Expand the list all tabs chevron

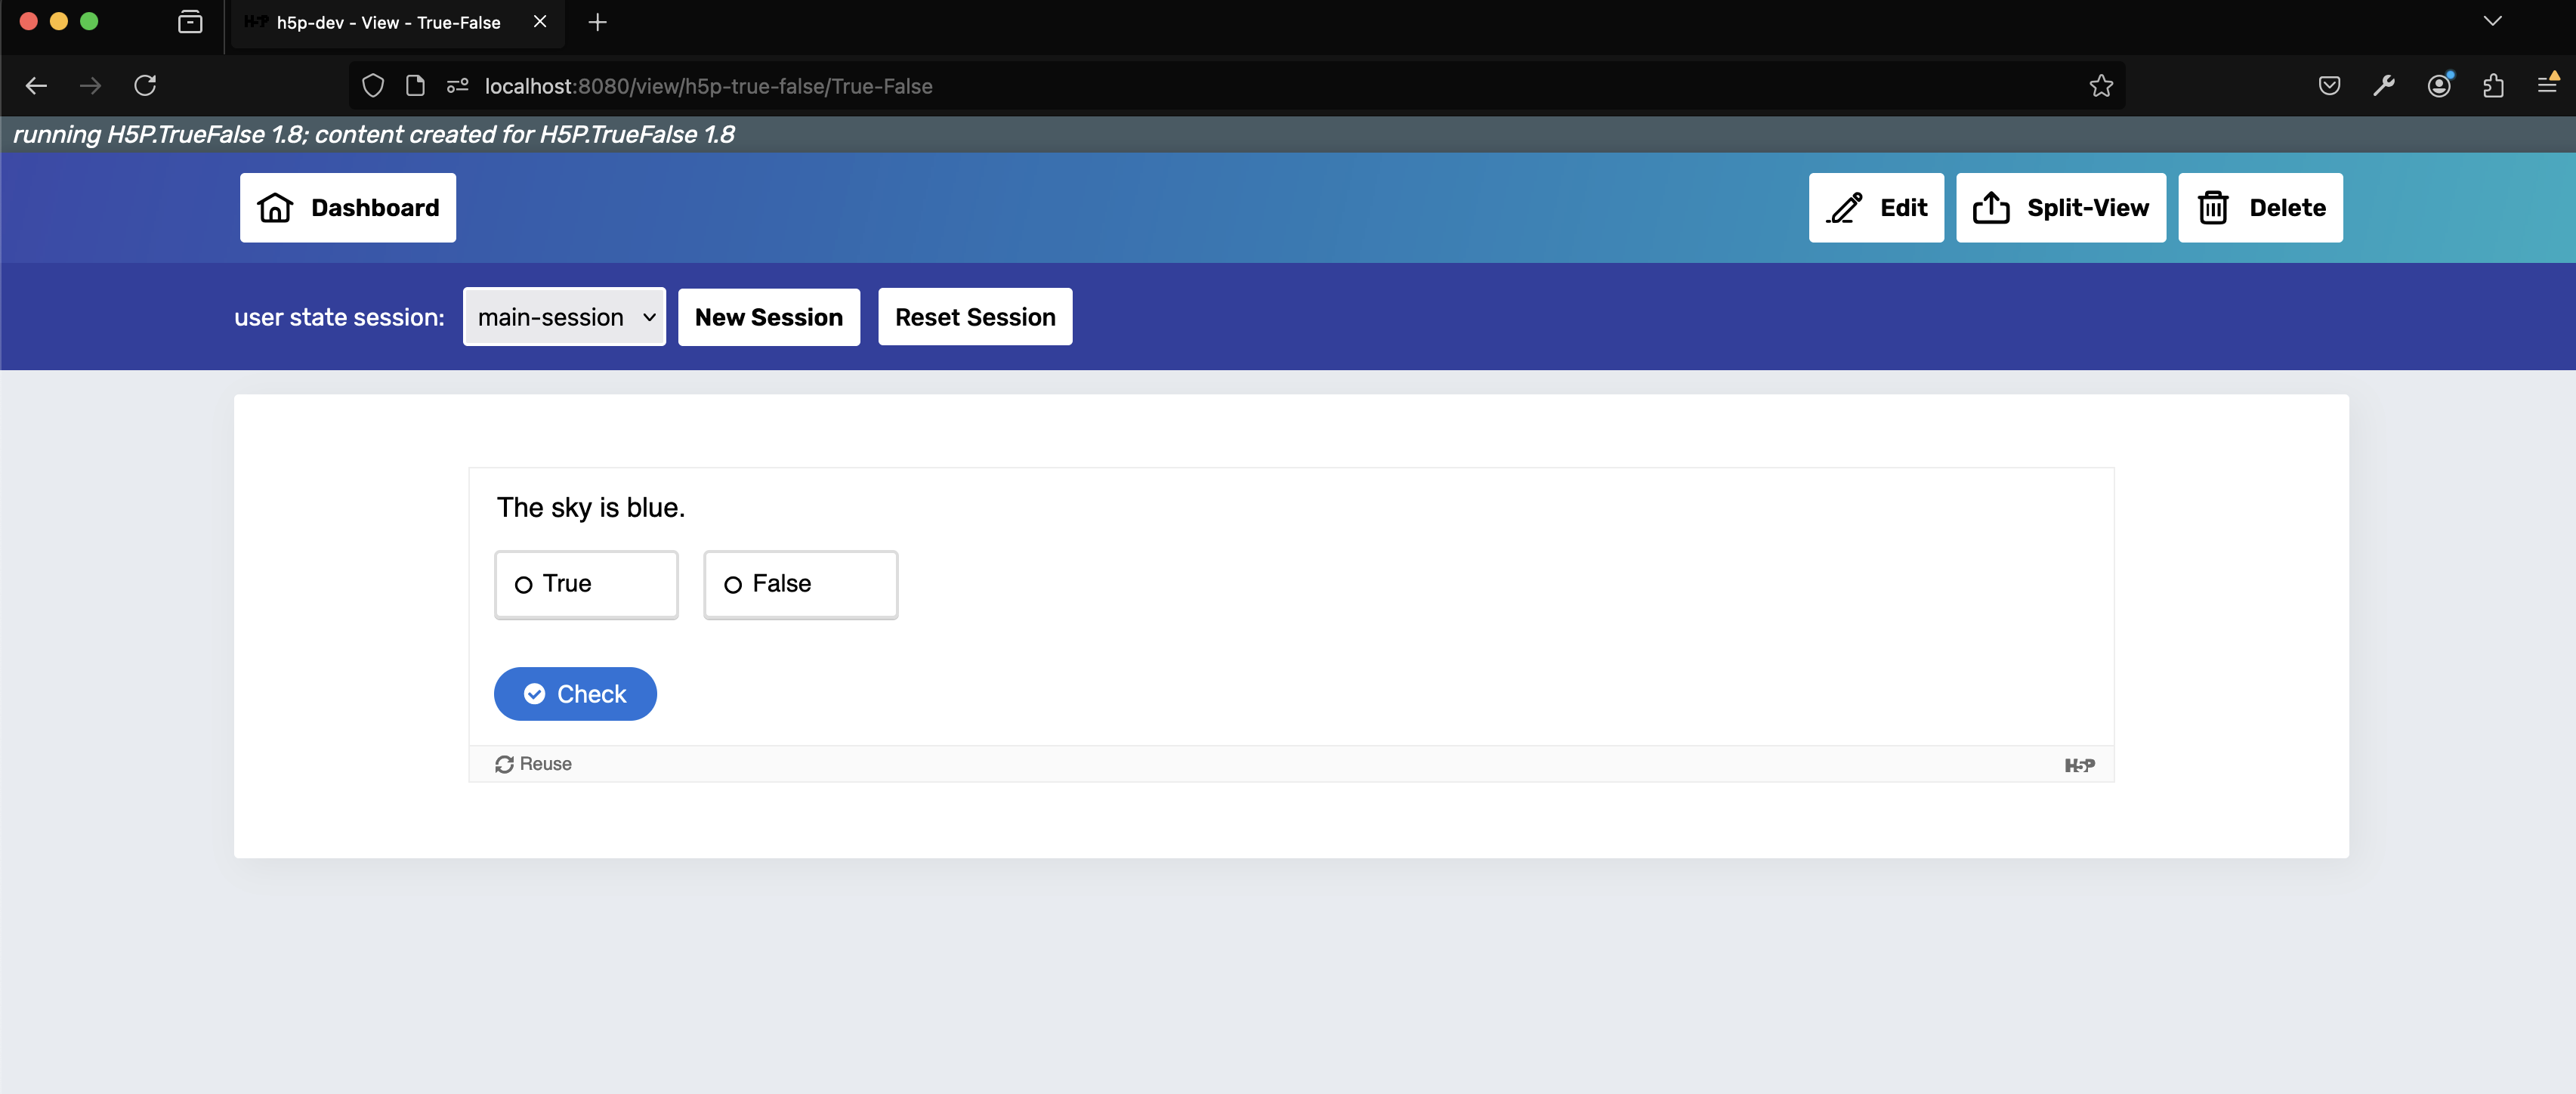[2492, 21]
